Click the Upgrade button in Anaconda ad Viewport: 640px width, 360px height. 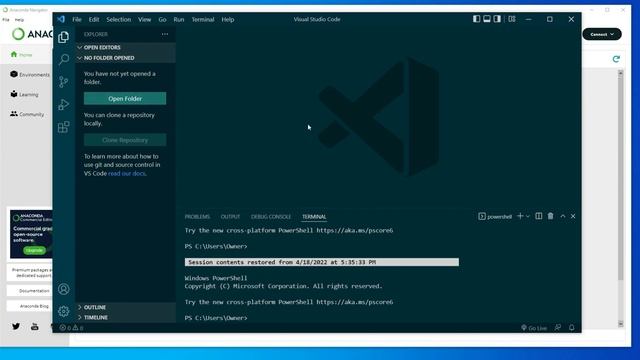coord(34,250)
